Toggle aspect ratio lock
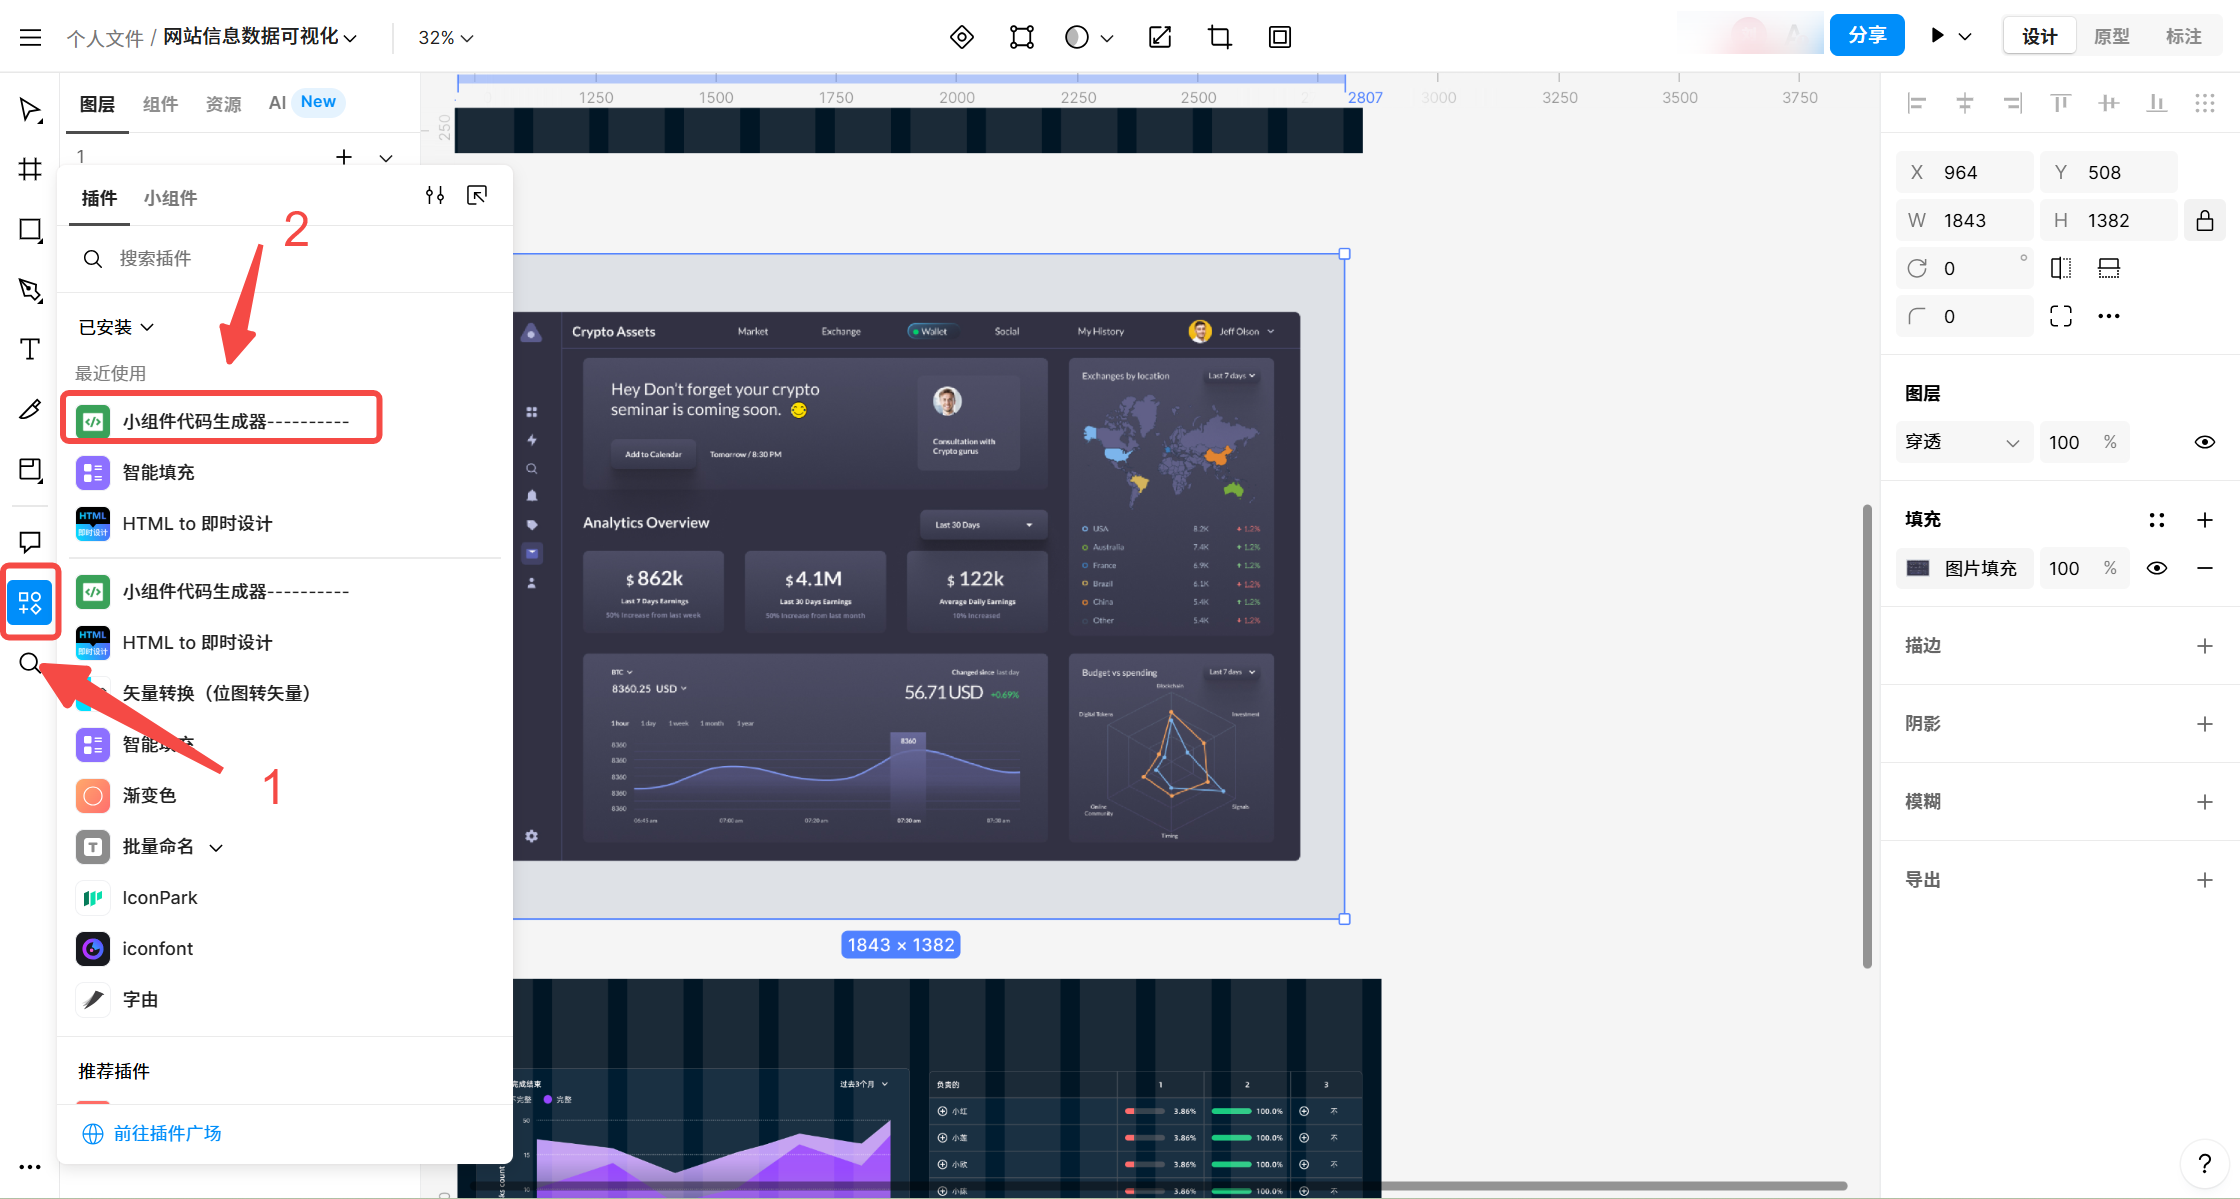This screenshot has height=1199, width=2240. 2205,220
